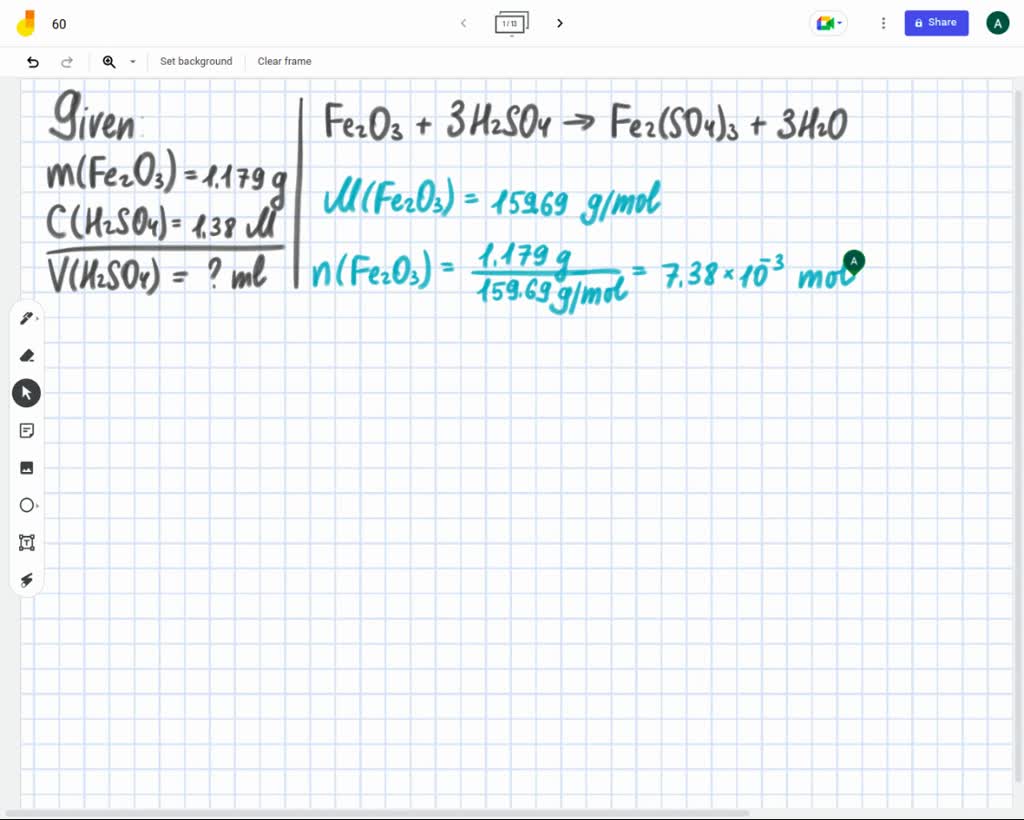Select the Zoom magnifier tool

(x=109, y=61)
